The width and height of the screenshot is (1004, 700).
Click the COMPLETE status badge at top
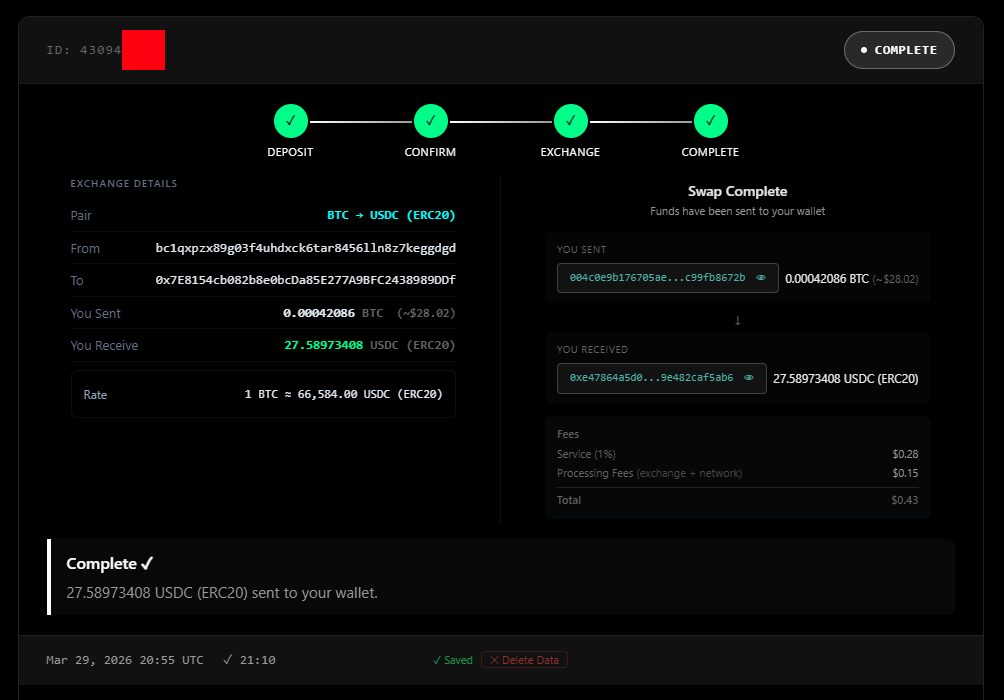point(899,50)
